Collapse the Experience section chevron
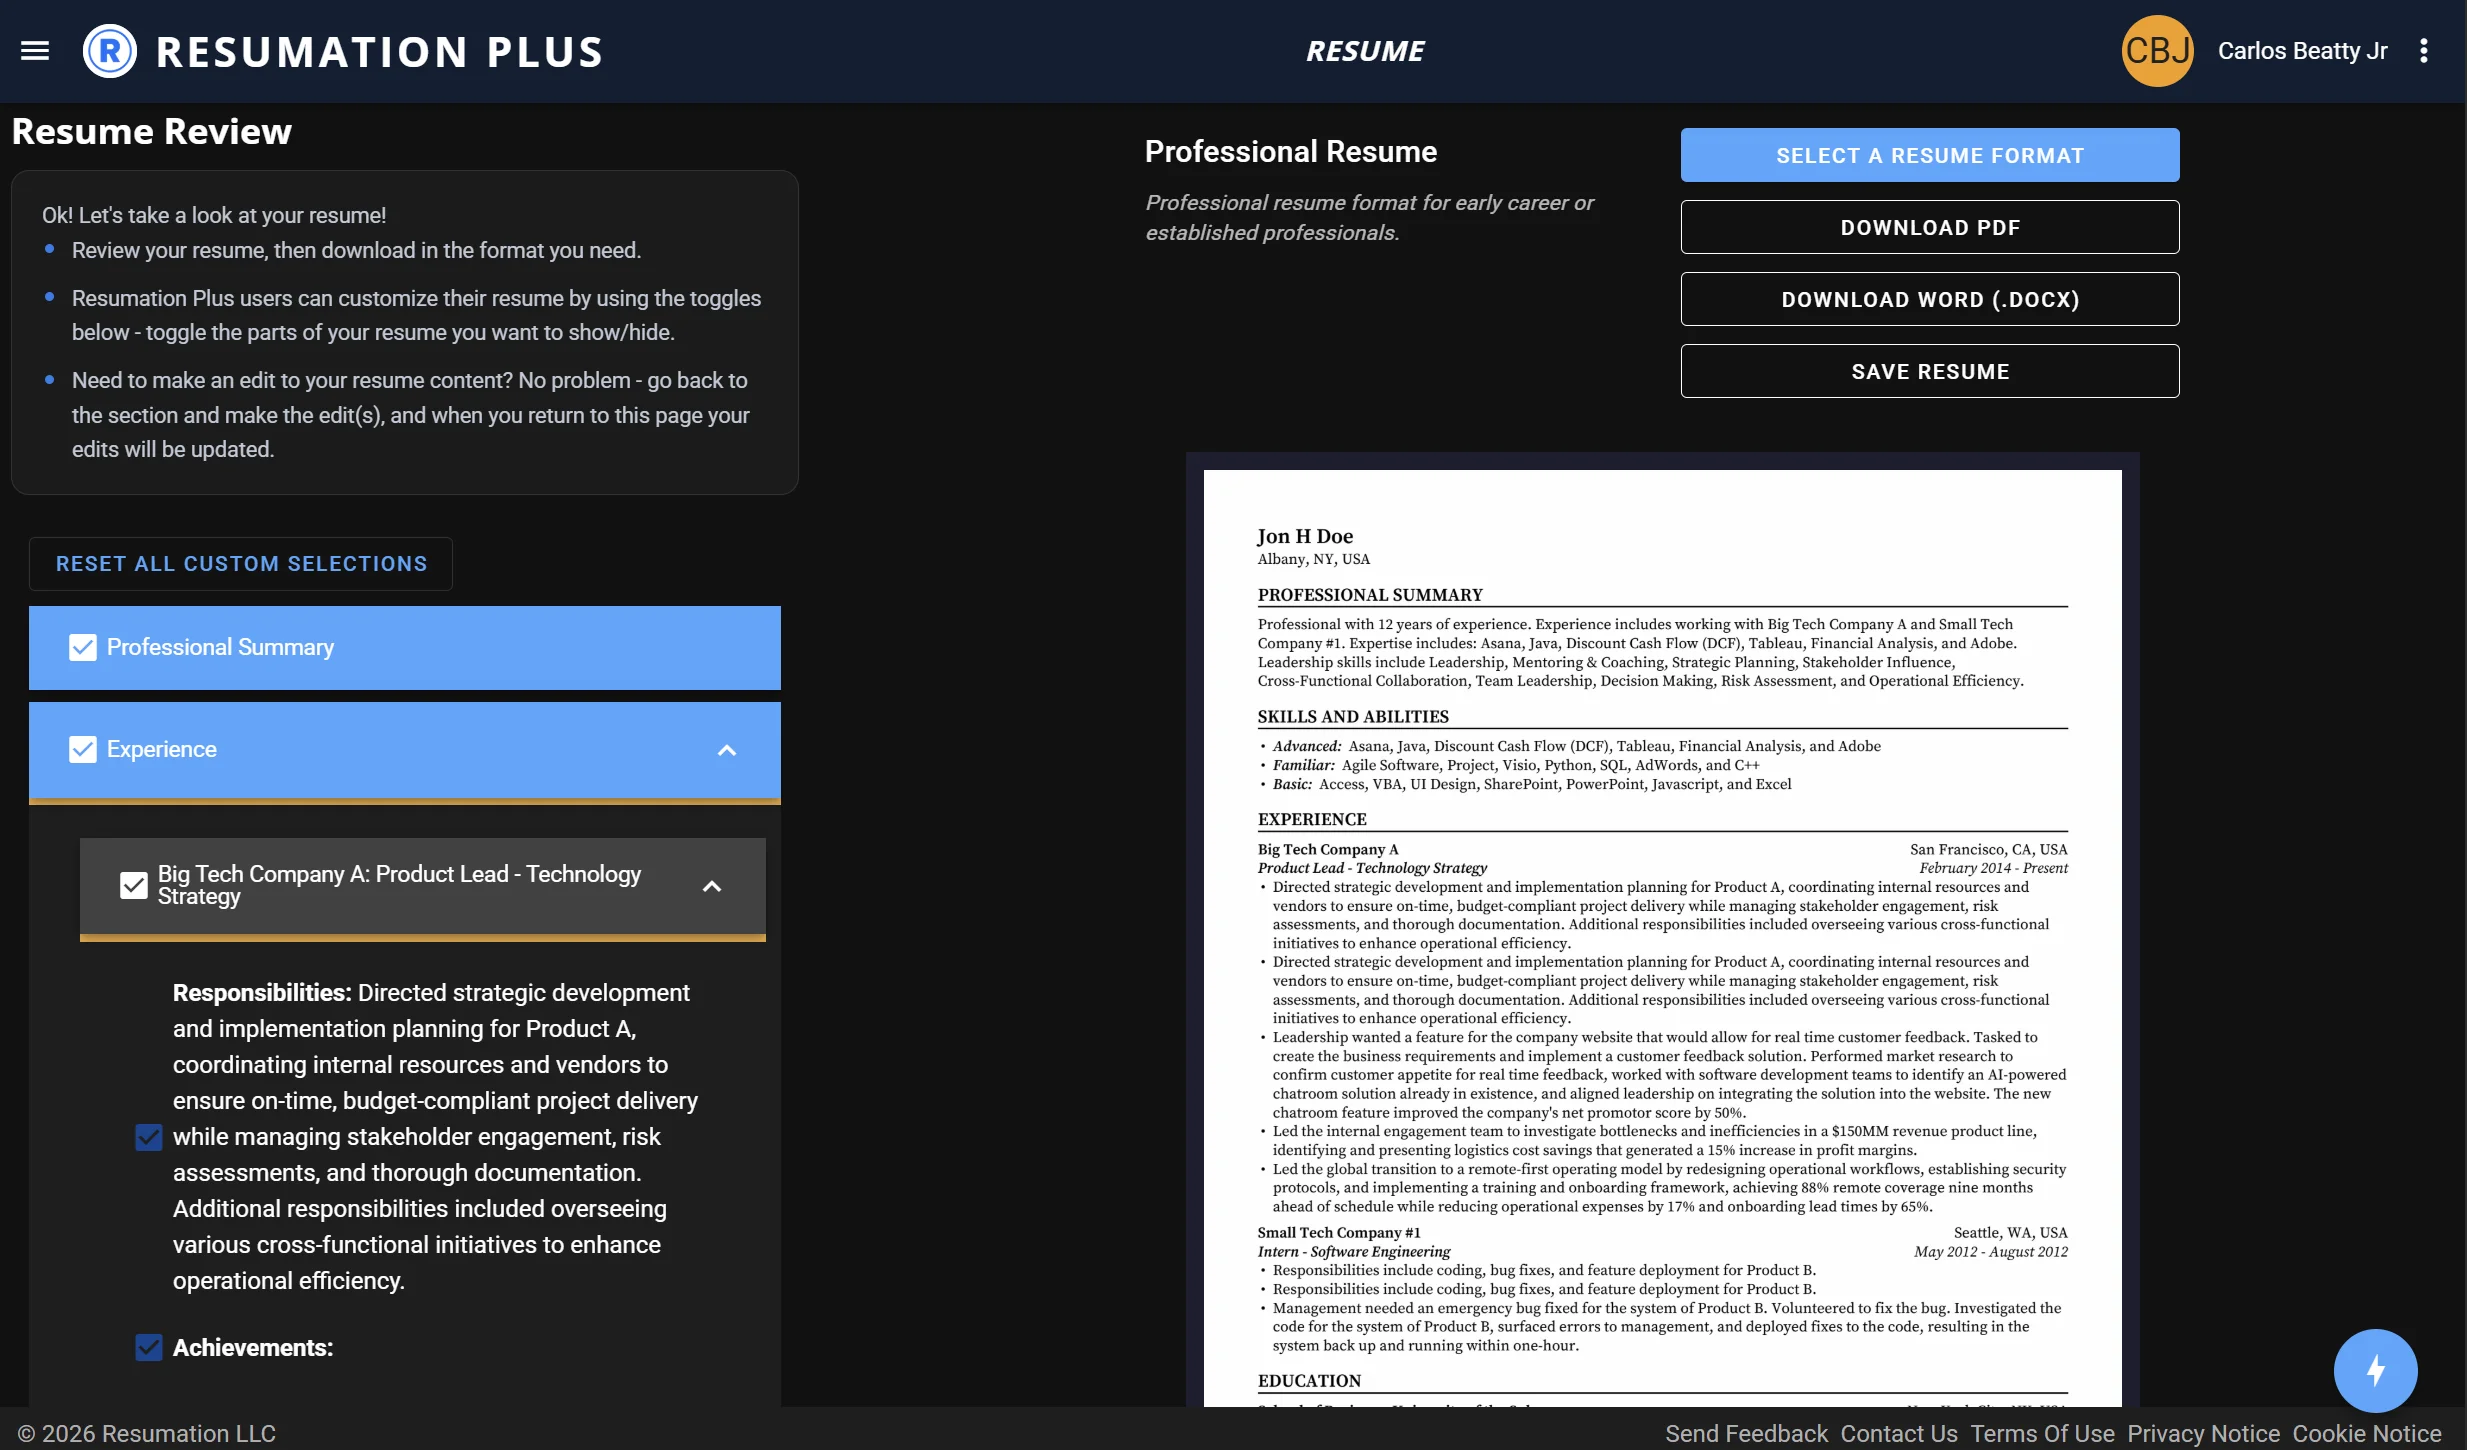This screenshot has width=2467, height=1450. click(727, 750)
